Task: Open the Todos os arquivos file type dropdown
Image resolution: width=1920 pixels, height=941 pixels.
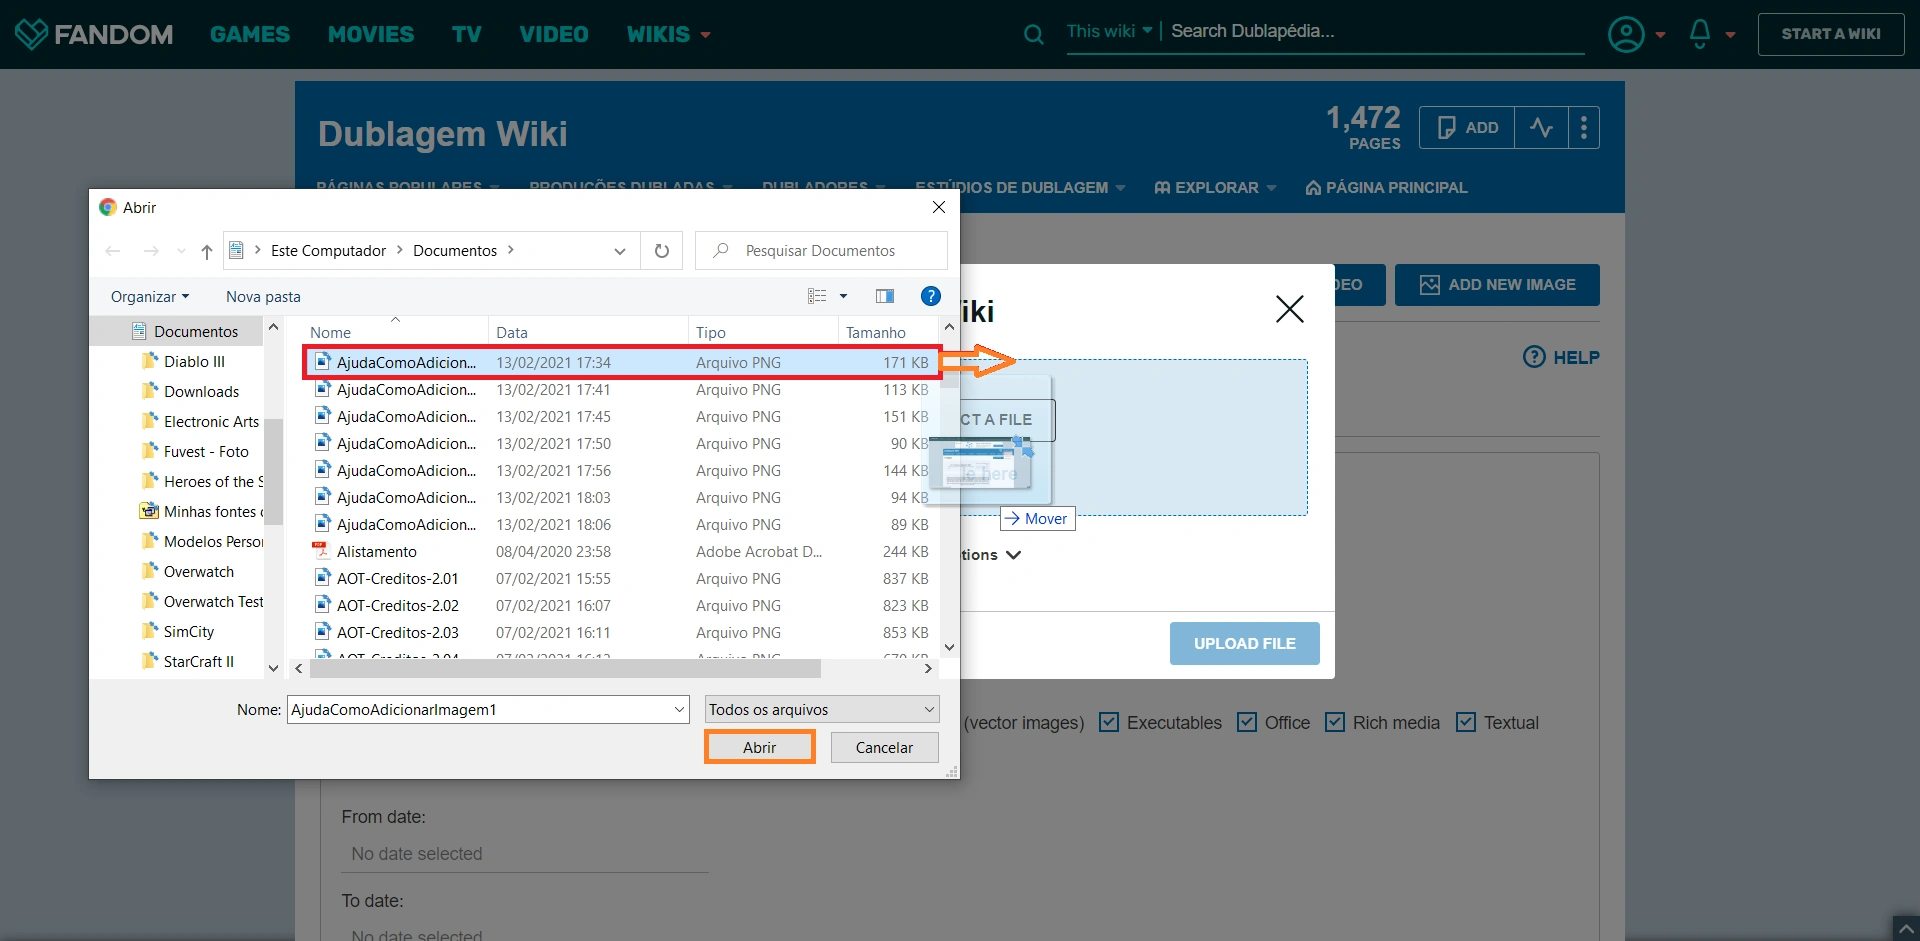Action: click(x=822, y=710)
